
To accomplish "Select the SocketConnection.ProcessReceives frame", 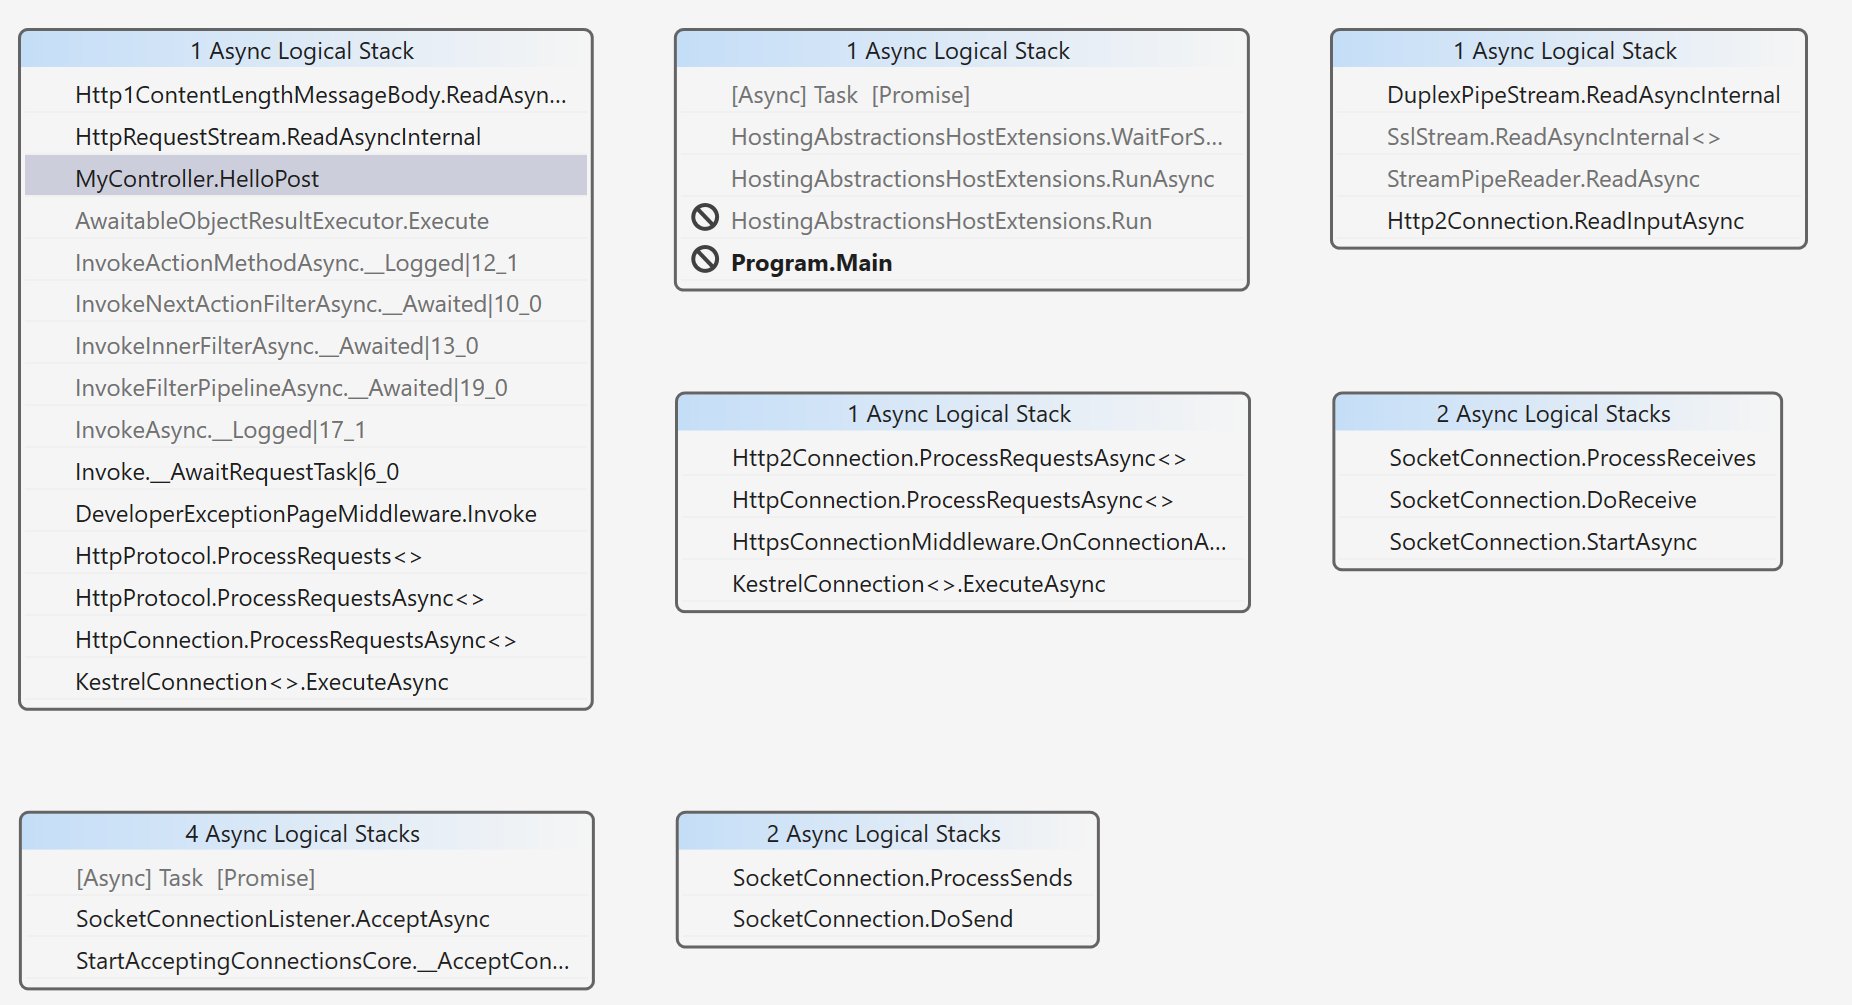I will coord(1557,458).
